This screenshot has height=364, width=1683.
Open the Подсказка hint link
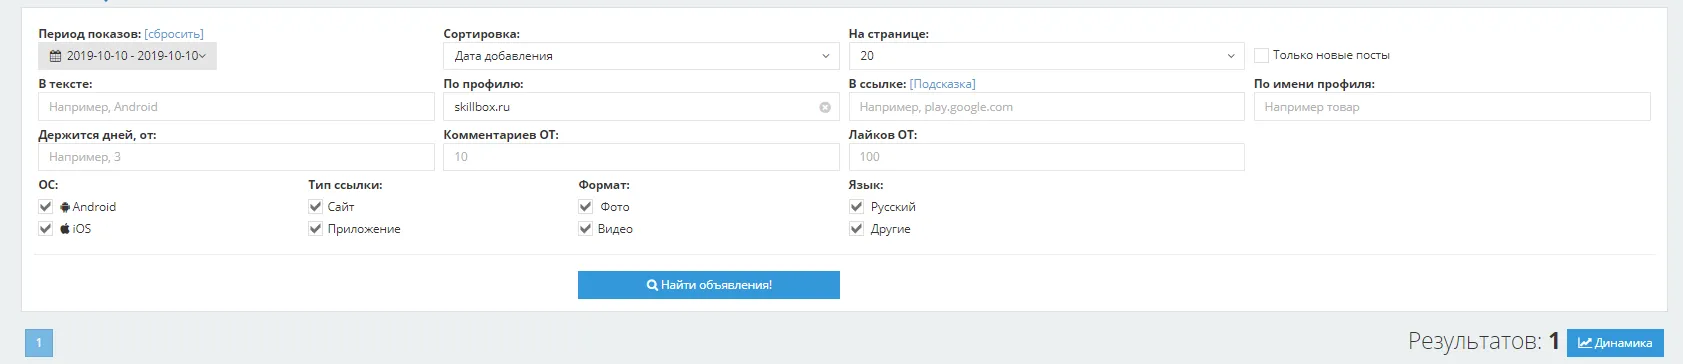click(943, 84)
